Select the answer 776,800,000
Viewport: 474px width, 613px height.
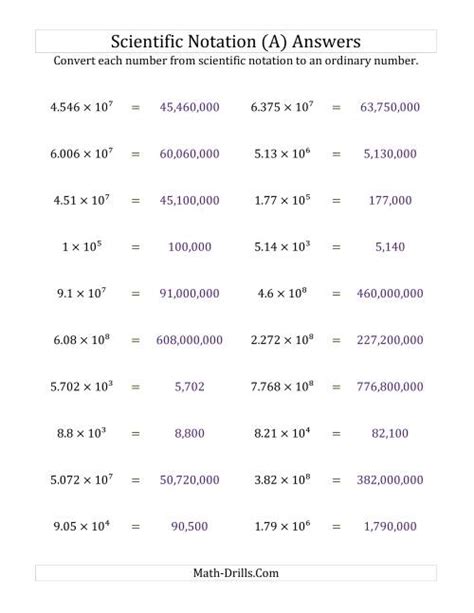(390, 387)
